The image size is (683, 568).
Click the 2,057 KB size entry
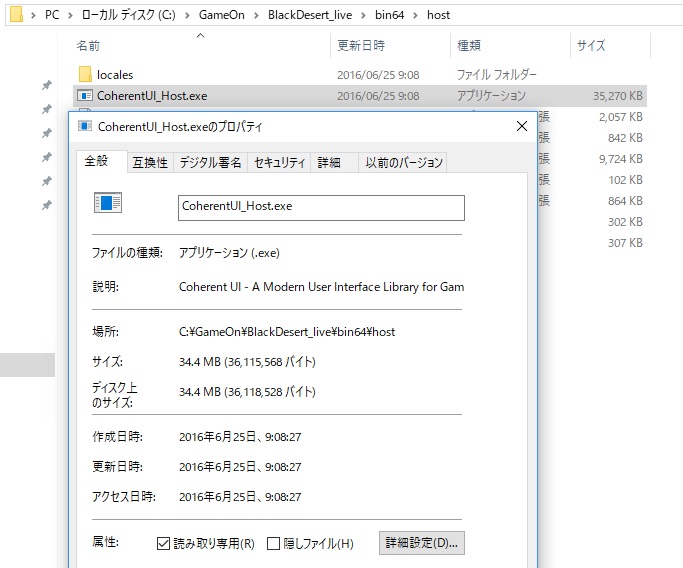(x=621, y=117)
